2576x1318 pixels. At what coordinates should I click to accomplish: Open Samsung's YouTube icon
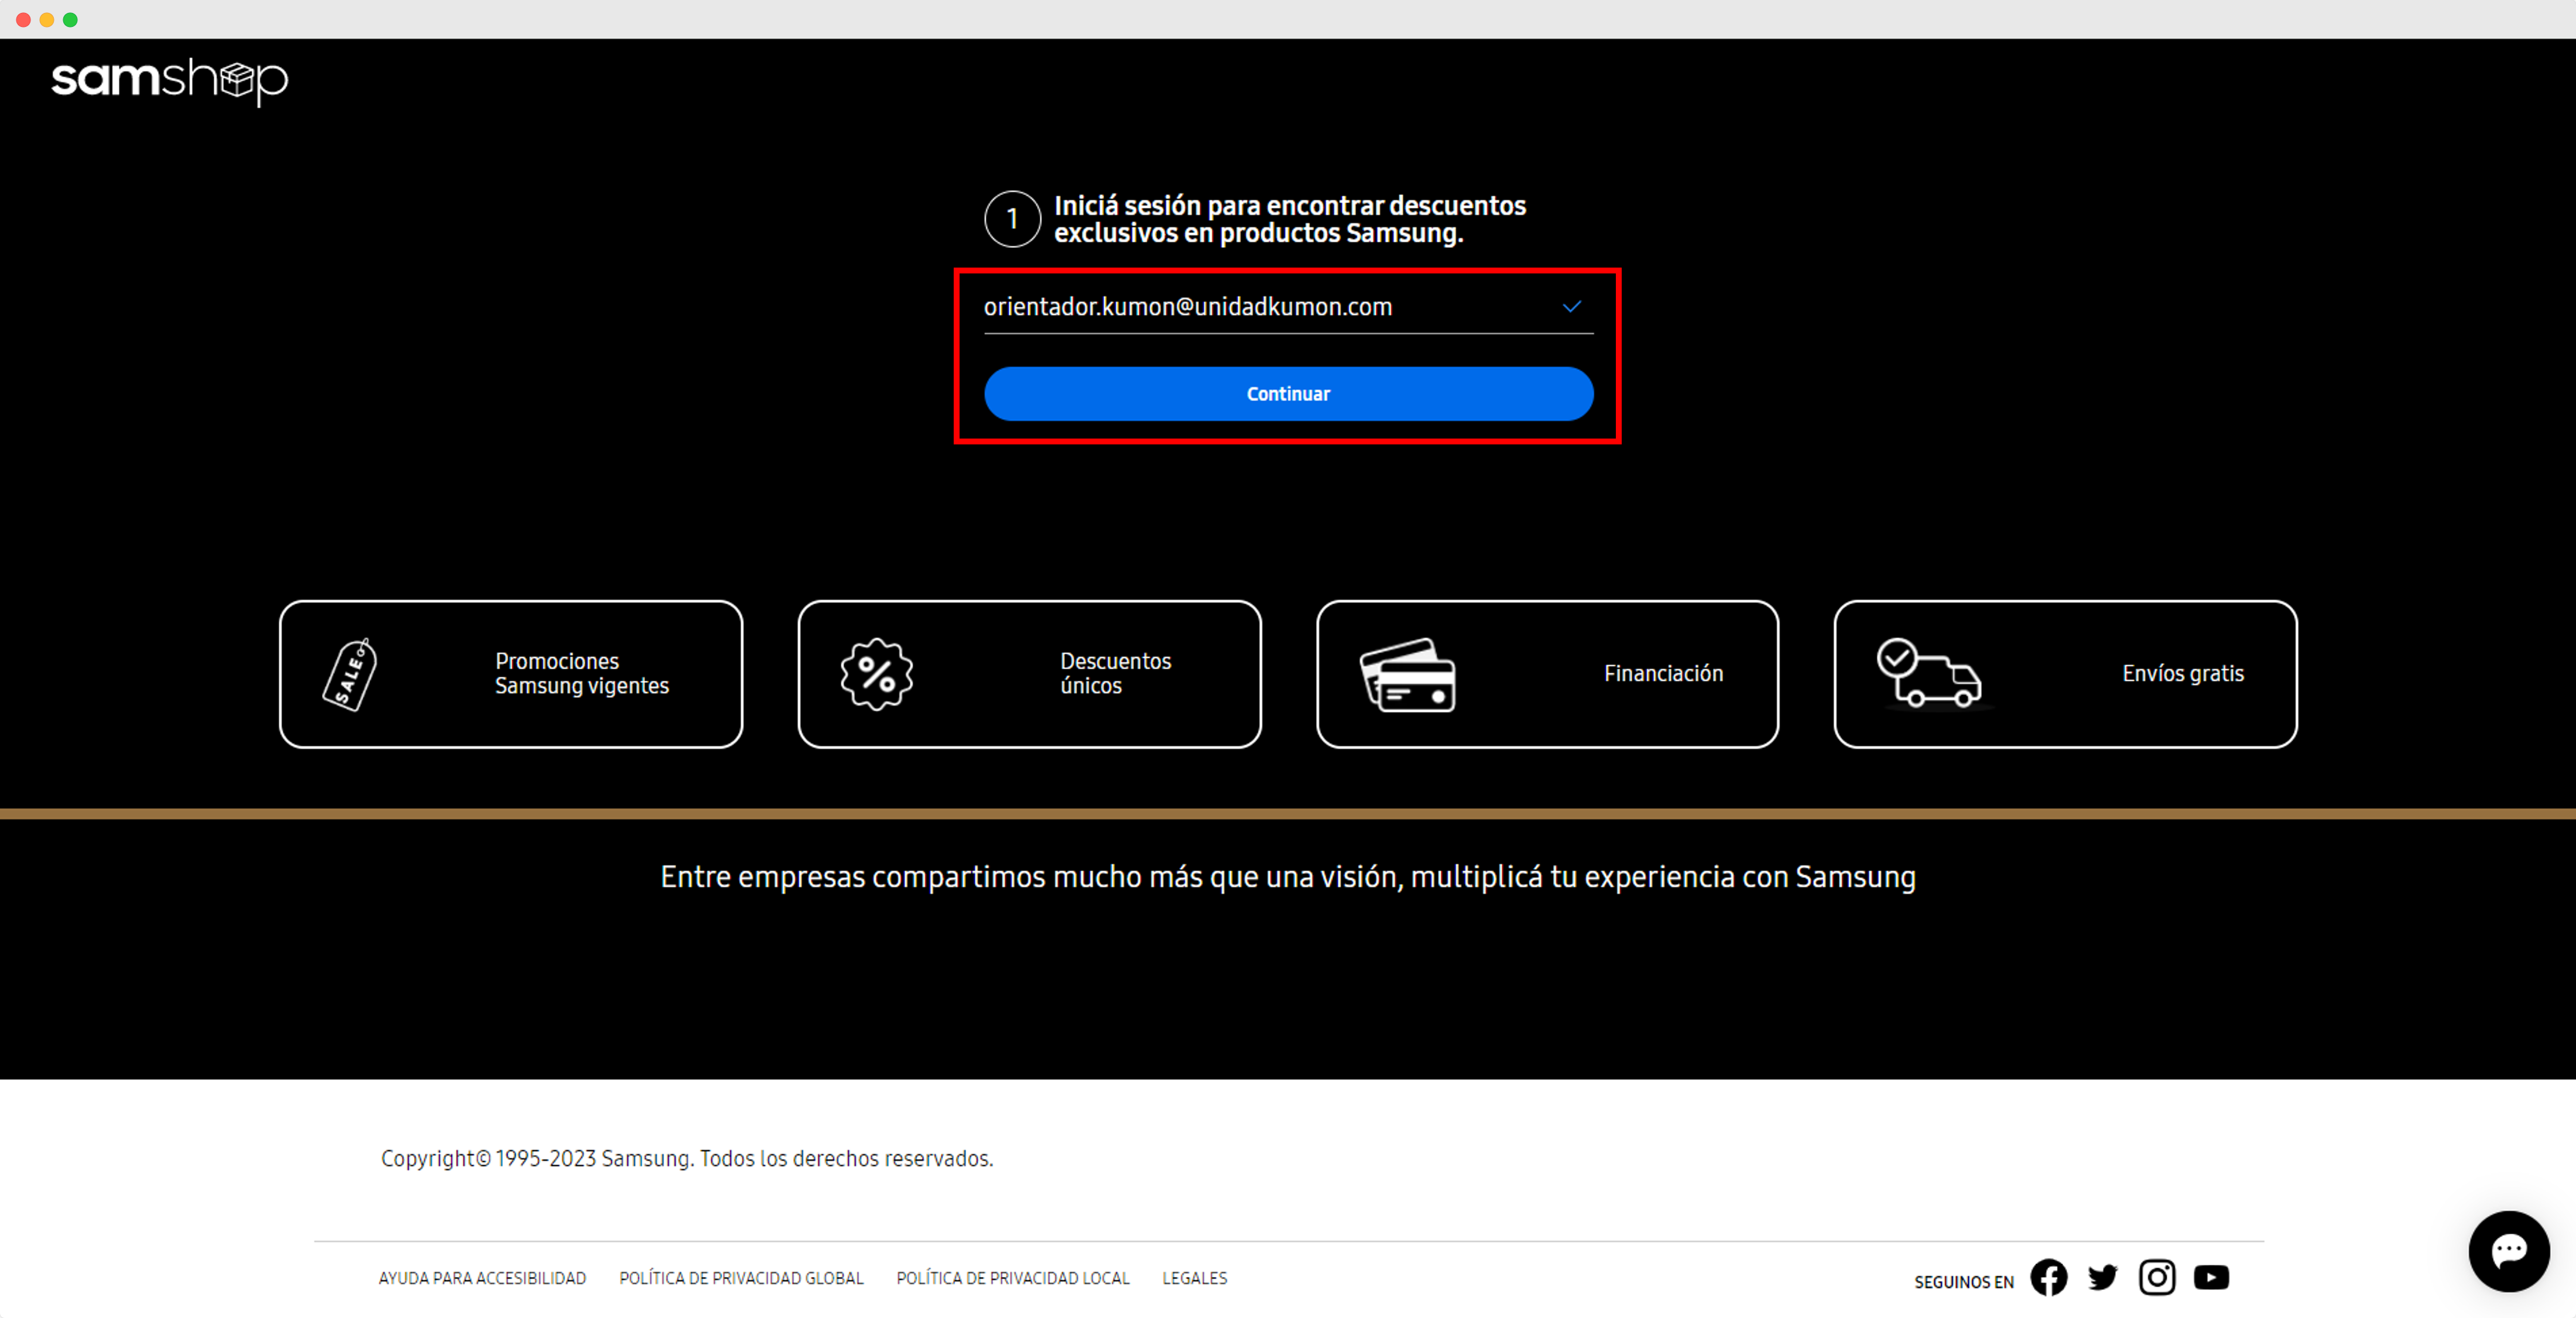2211,1277
